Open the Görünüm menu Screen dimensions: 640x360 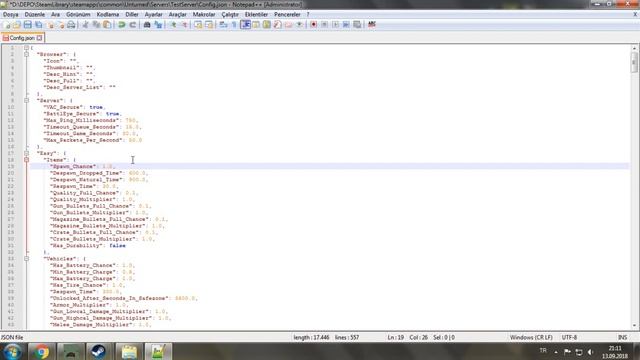coord(78,14)
